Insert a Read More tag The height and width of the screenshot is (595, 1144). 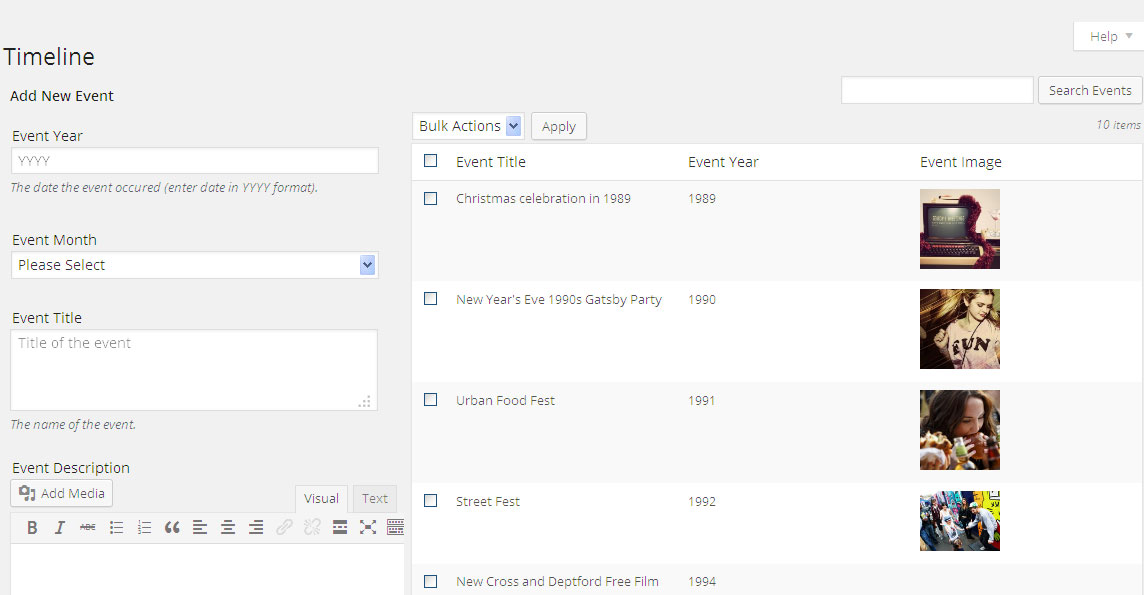[x=340, y=528]
